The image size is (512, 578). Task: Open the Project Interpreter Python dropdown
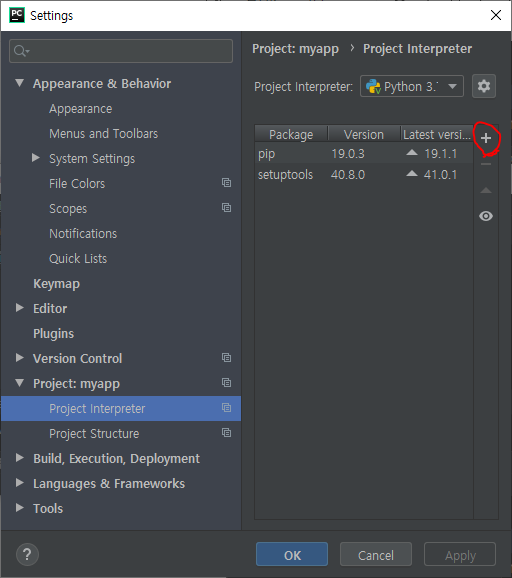tap(412, 86)
